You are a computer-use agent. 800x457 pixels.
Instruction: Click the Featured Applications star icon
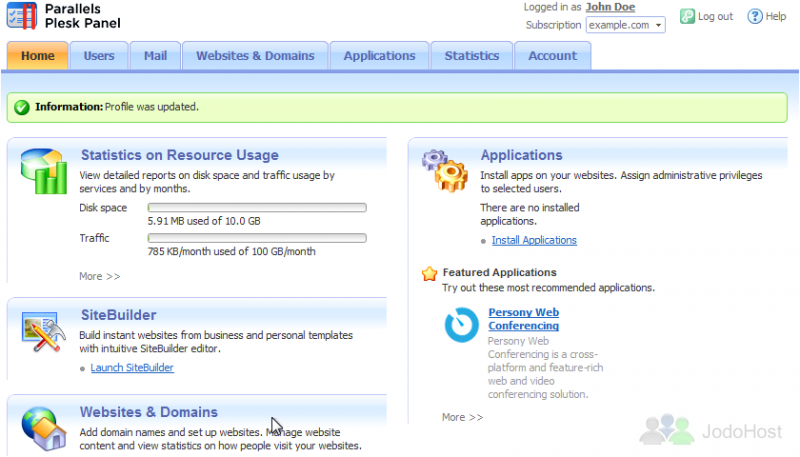[430, 274]
